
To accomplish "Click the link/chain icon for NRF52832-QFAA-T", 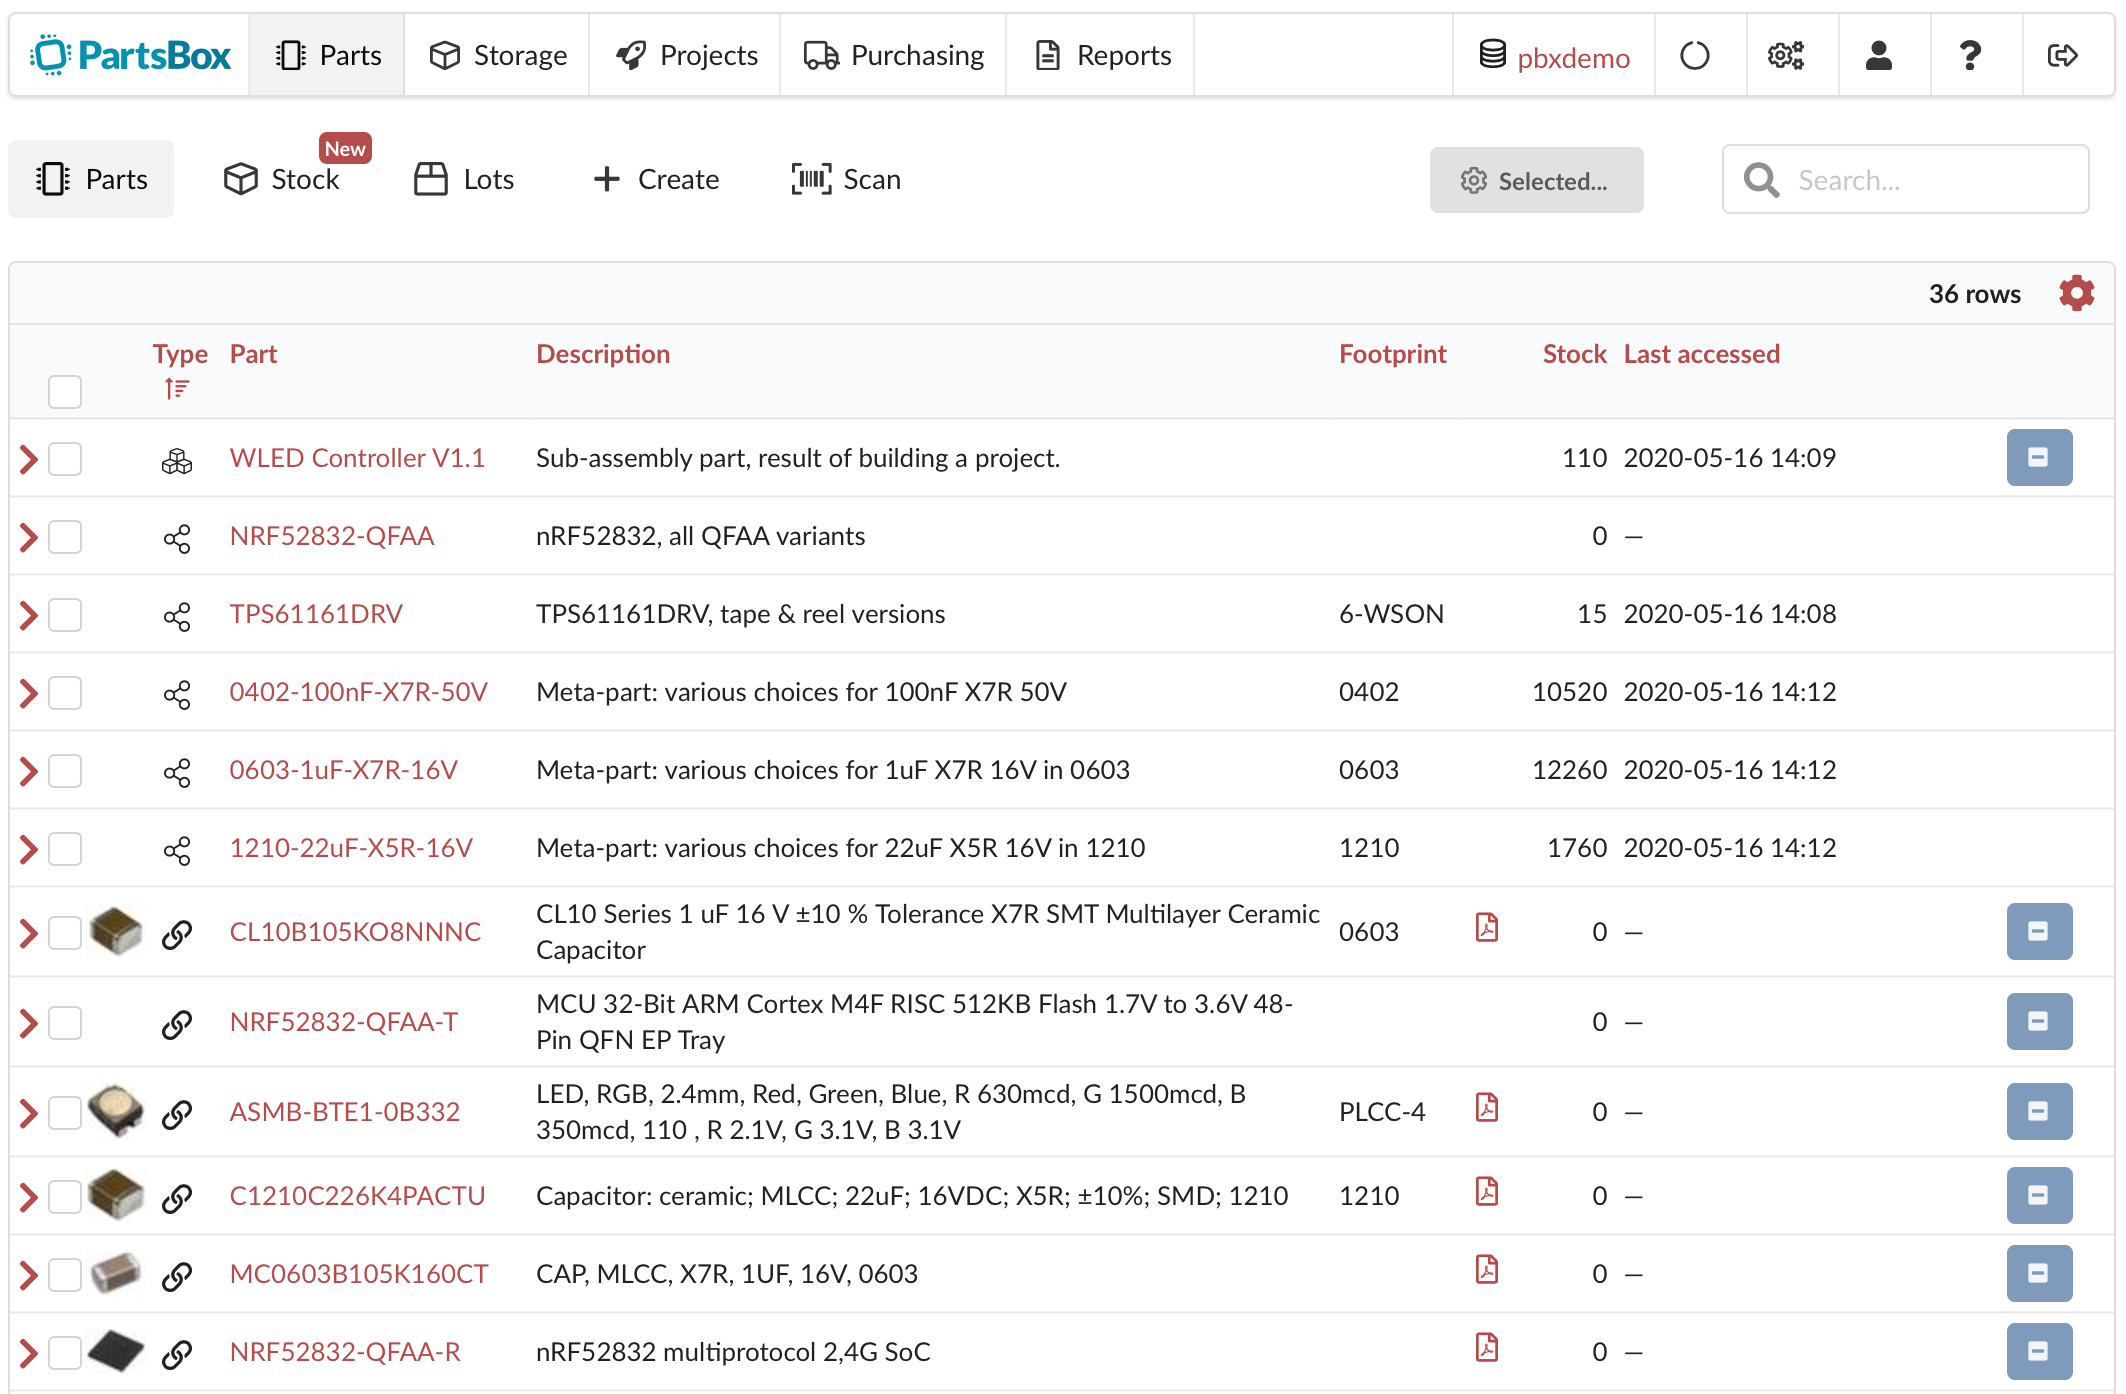I will [x=176, y=1024].
